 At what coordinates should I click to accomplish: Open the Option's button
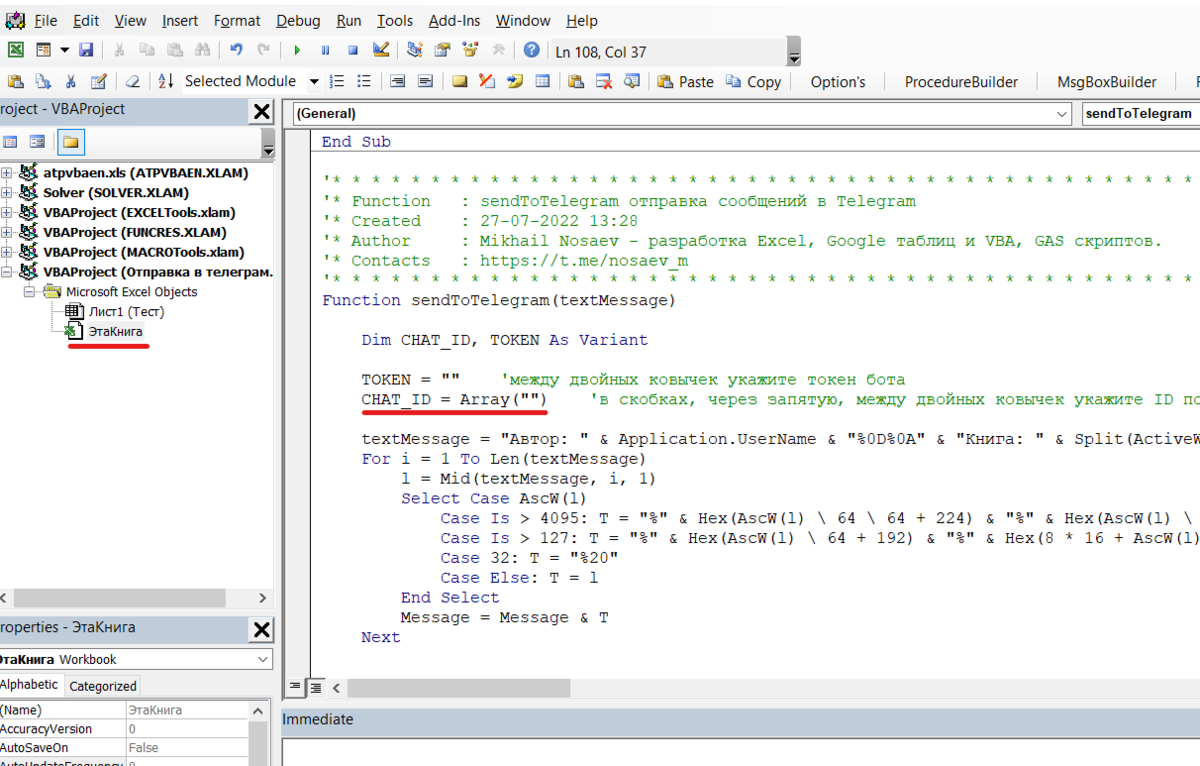point(838,82)
